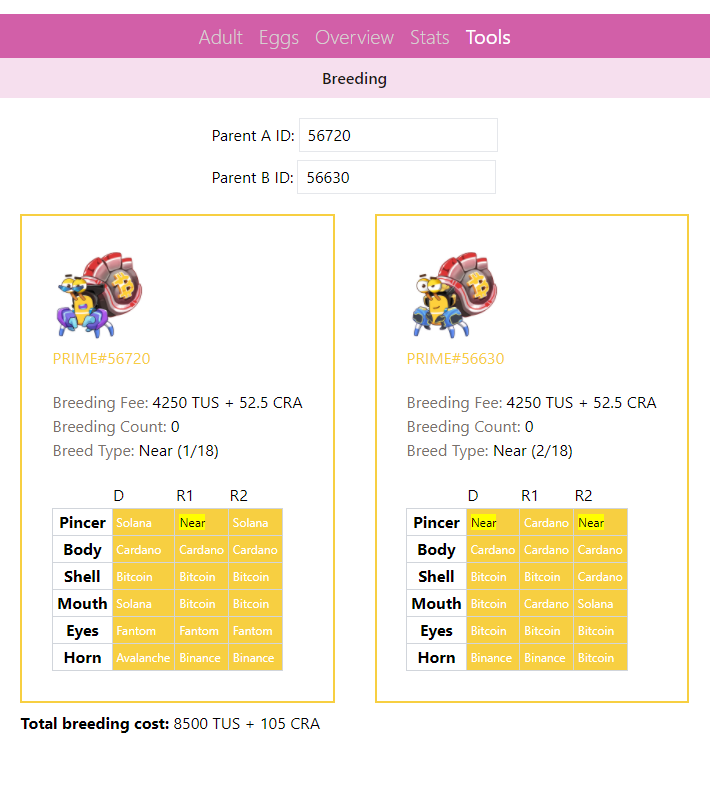Screen dimensions: 710x785
Task: Click Bitcoin D cell in PRIME#56720 Shell row
Action: (x=143, y=577)
